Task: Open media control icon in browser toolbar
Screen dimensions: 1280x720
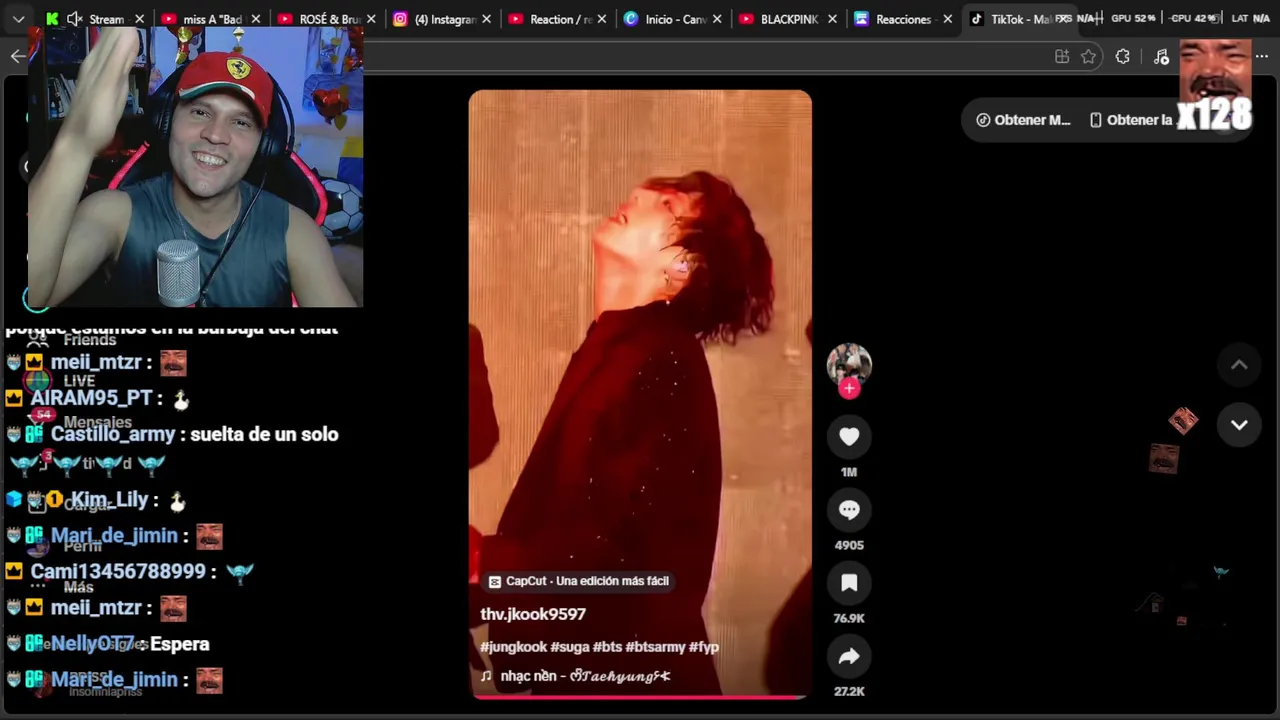Action: (1161, 57)
